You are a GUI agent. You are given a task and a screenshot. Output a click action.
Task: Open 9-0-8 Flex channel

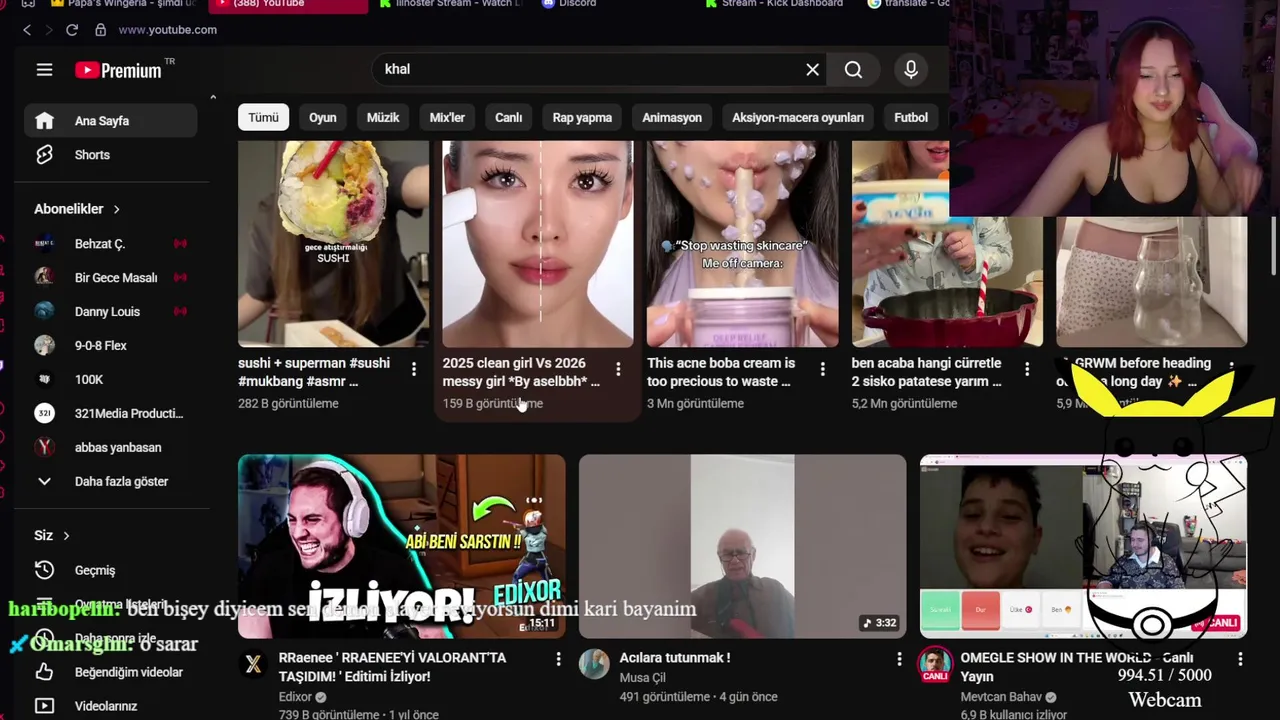point(111,346)
